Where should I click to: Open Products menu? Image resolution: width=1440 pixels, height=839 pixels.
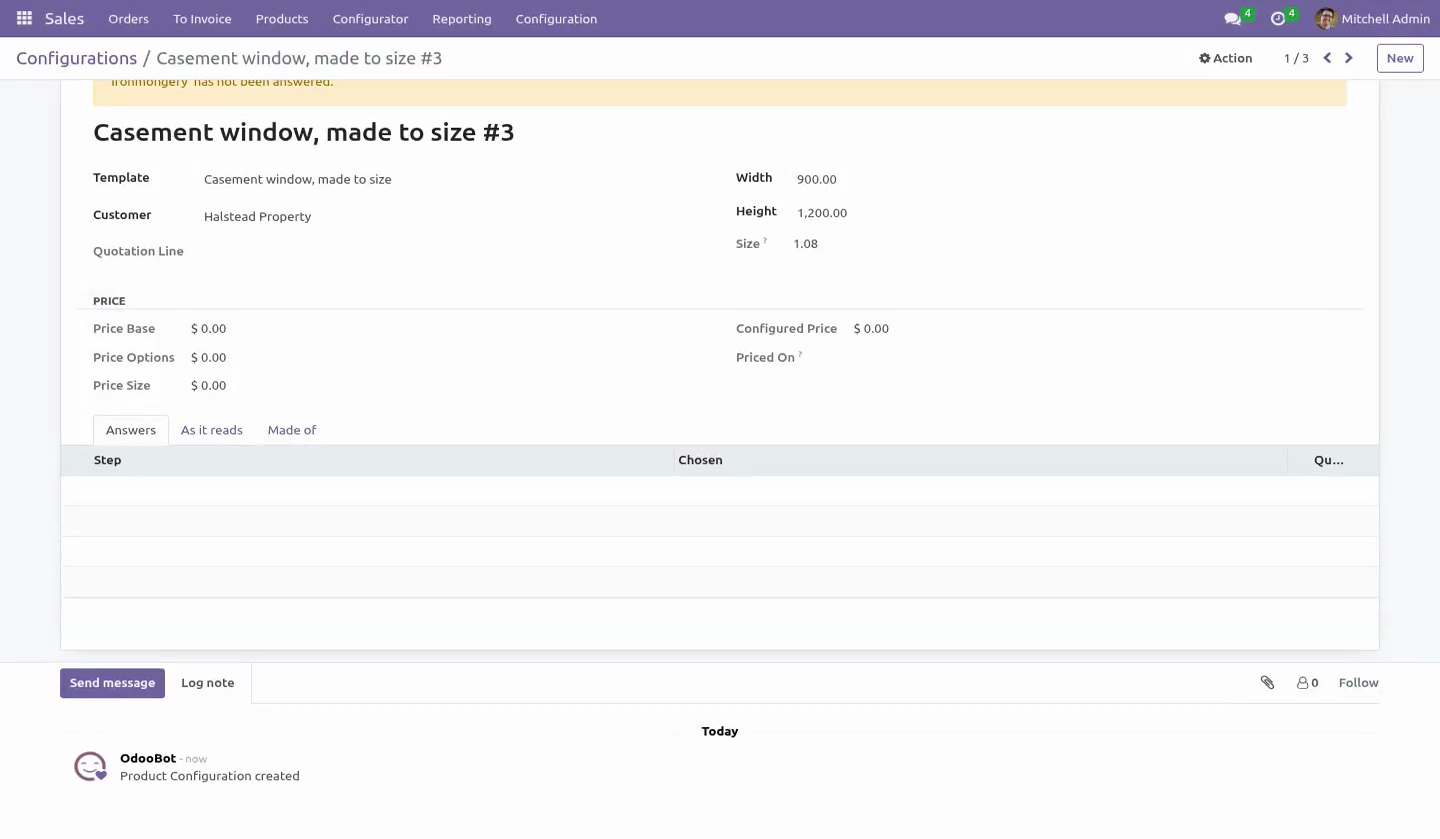tap(281, 19)
